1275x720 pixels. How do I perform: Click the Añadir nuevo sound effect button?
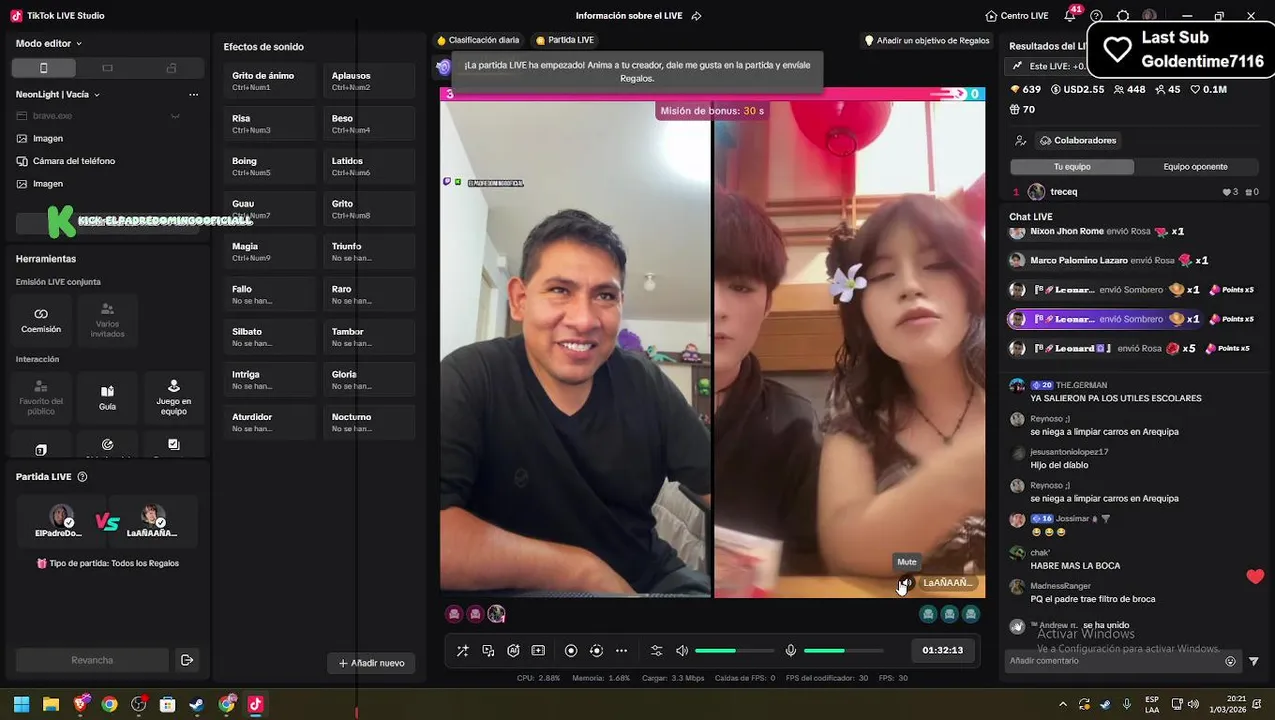click(371, 663)
